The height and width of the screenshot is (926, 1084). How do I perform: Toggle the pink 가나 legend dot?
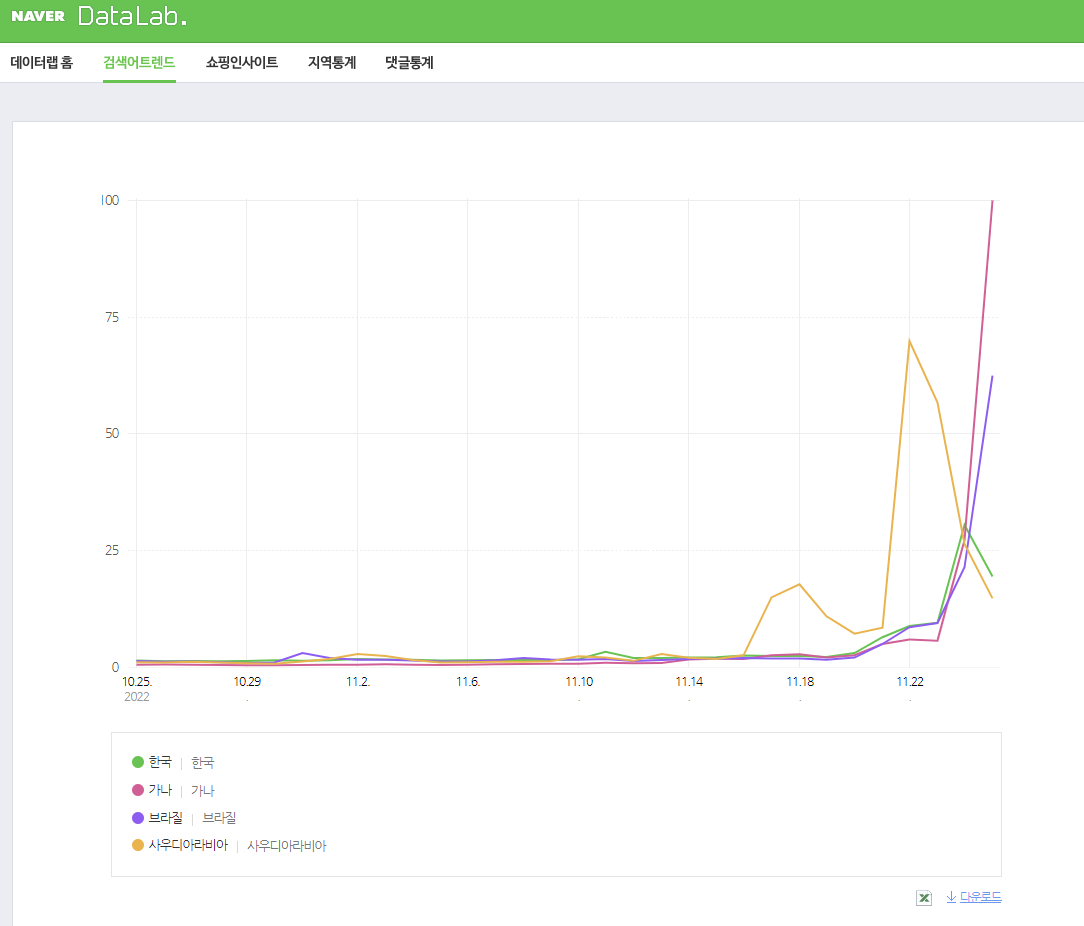138,790
